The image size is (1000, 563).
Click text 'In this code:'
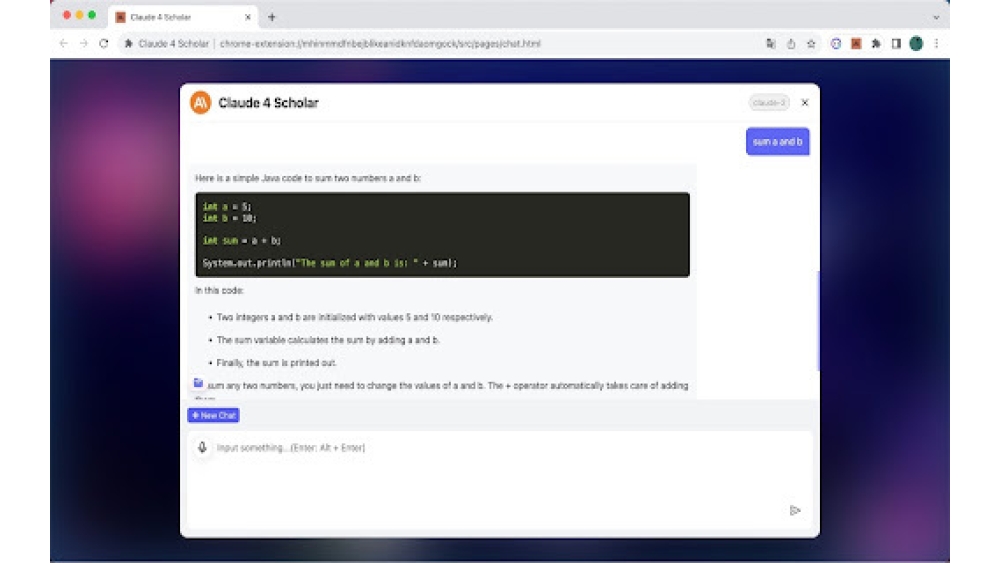click(x=219, y=290)
